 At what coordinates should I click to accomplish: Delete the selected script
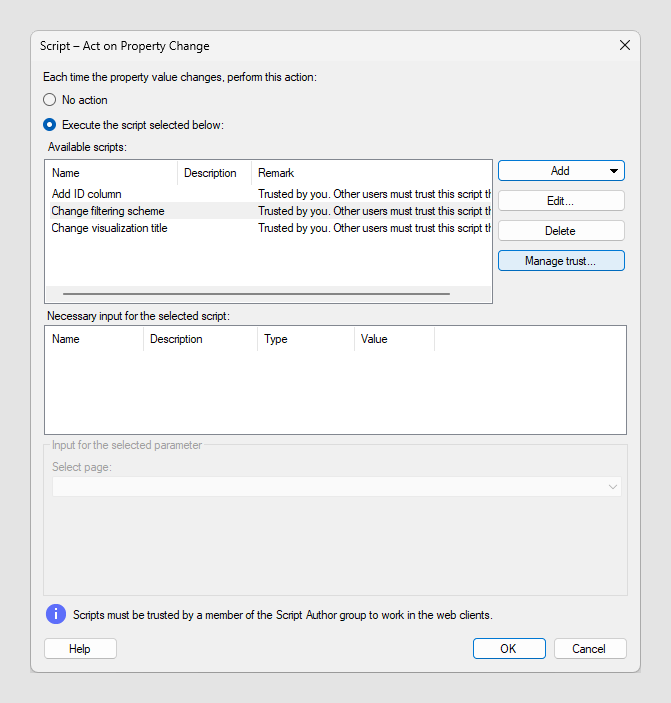coord(561,231)
